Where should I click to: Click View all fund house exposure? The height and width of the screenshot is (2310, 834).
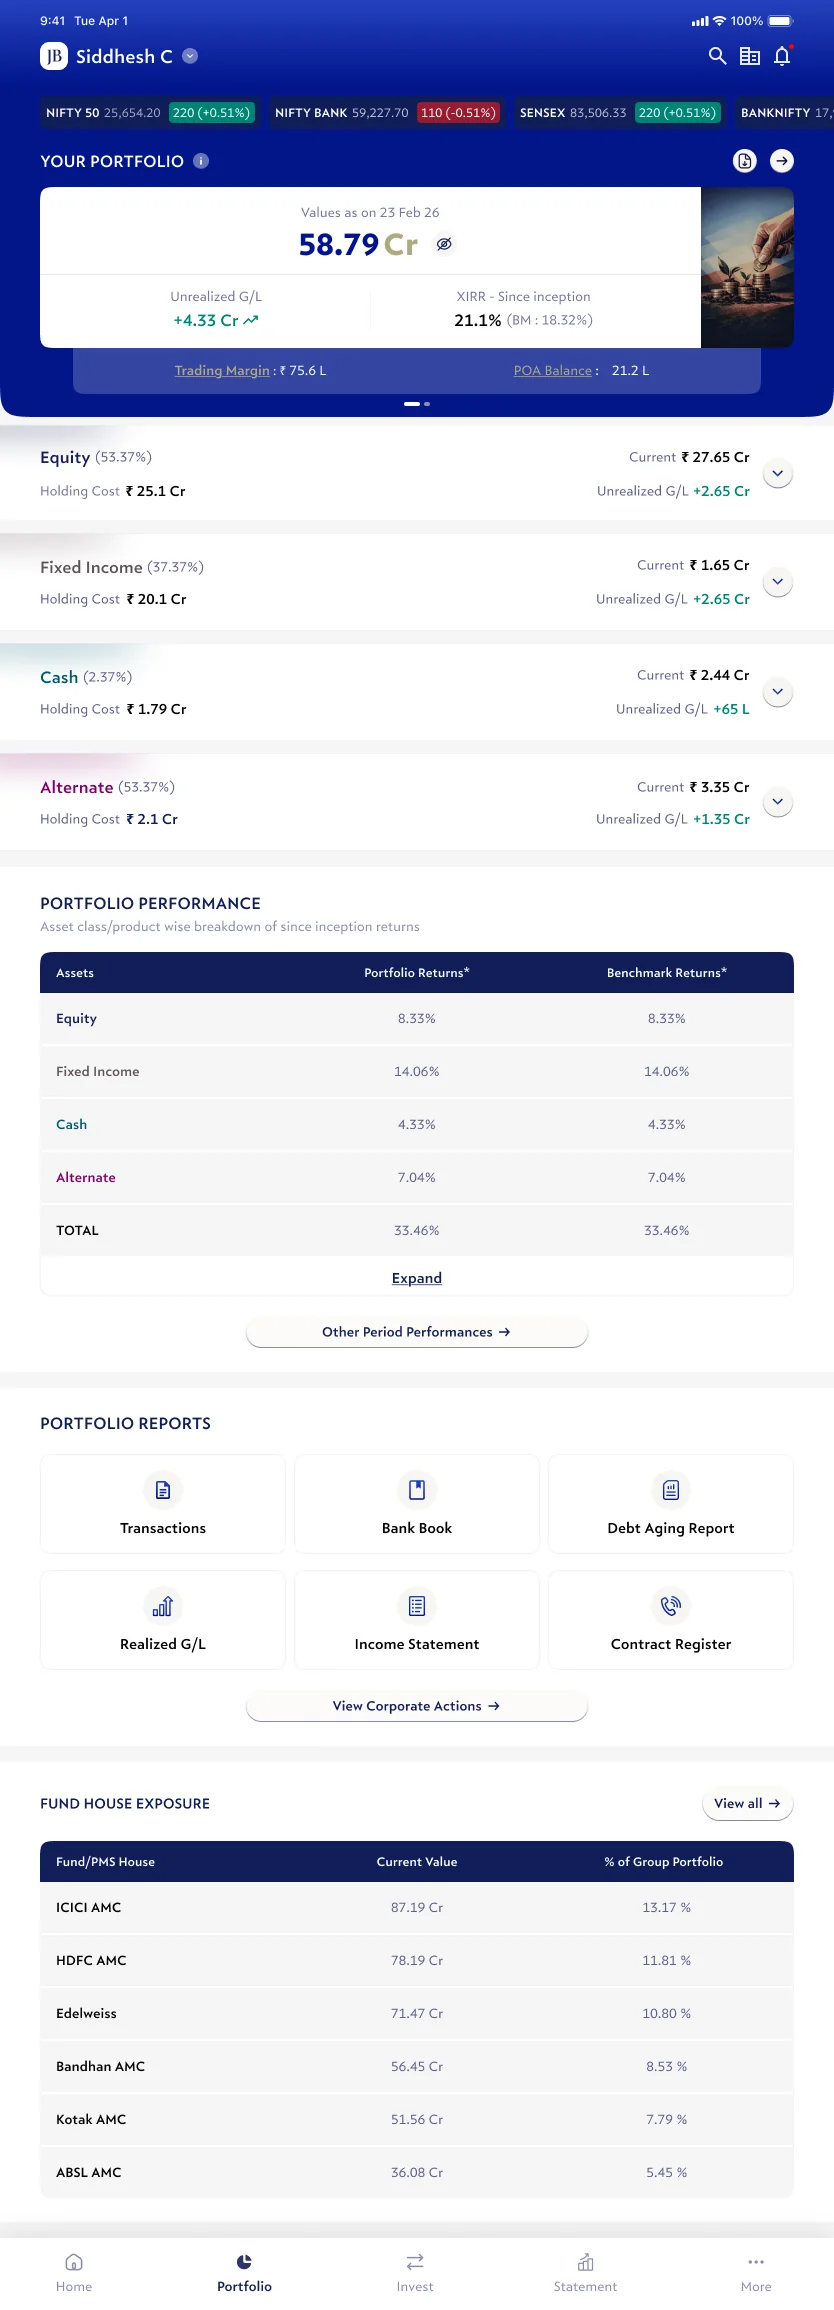(x=748, y=1803)
